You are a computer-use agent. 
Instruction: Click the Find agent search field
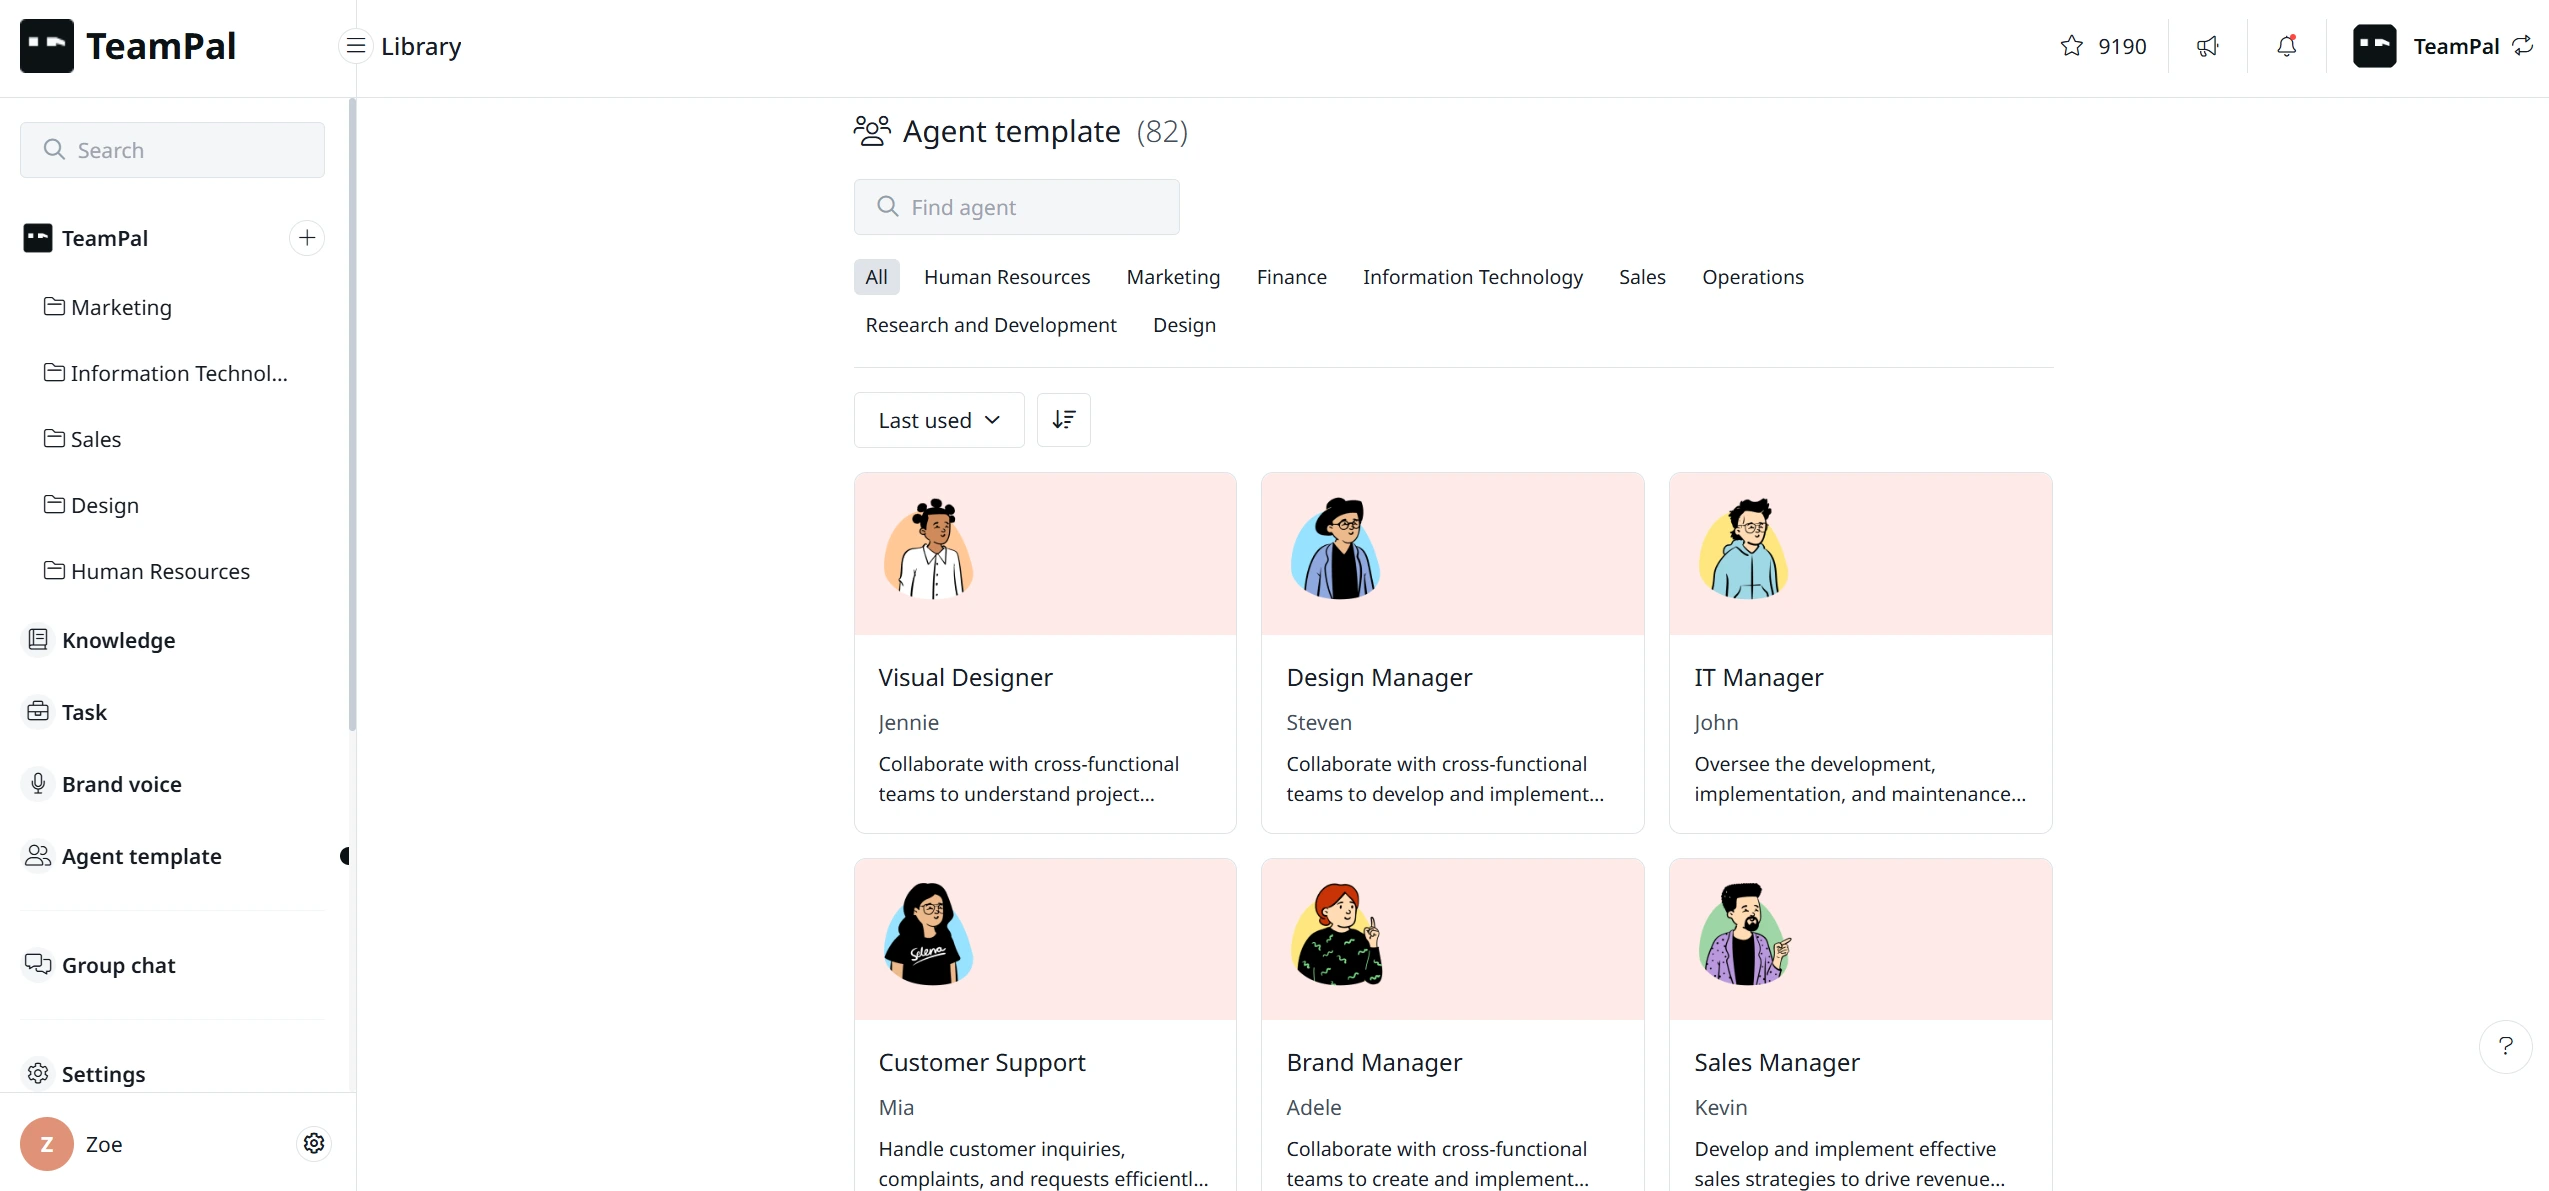point(1016,207)
